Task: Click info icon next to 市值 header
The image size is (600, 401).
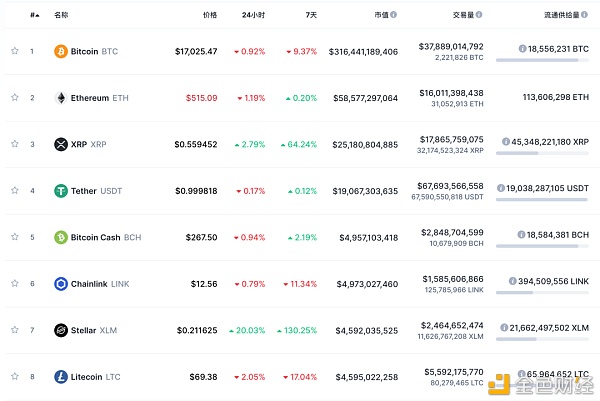Action: point(393,15)
